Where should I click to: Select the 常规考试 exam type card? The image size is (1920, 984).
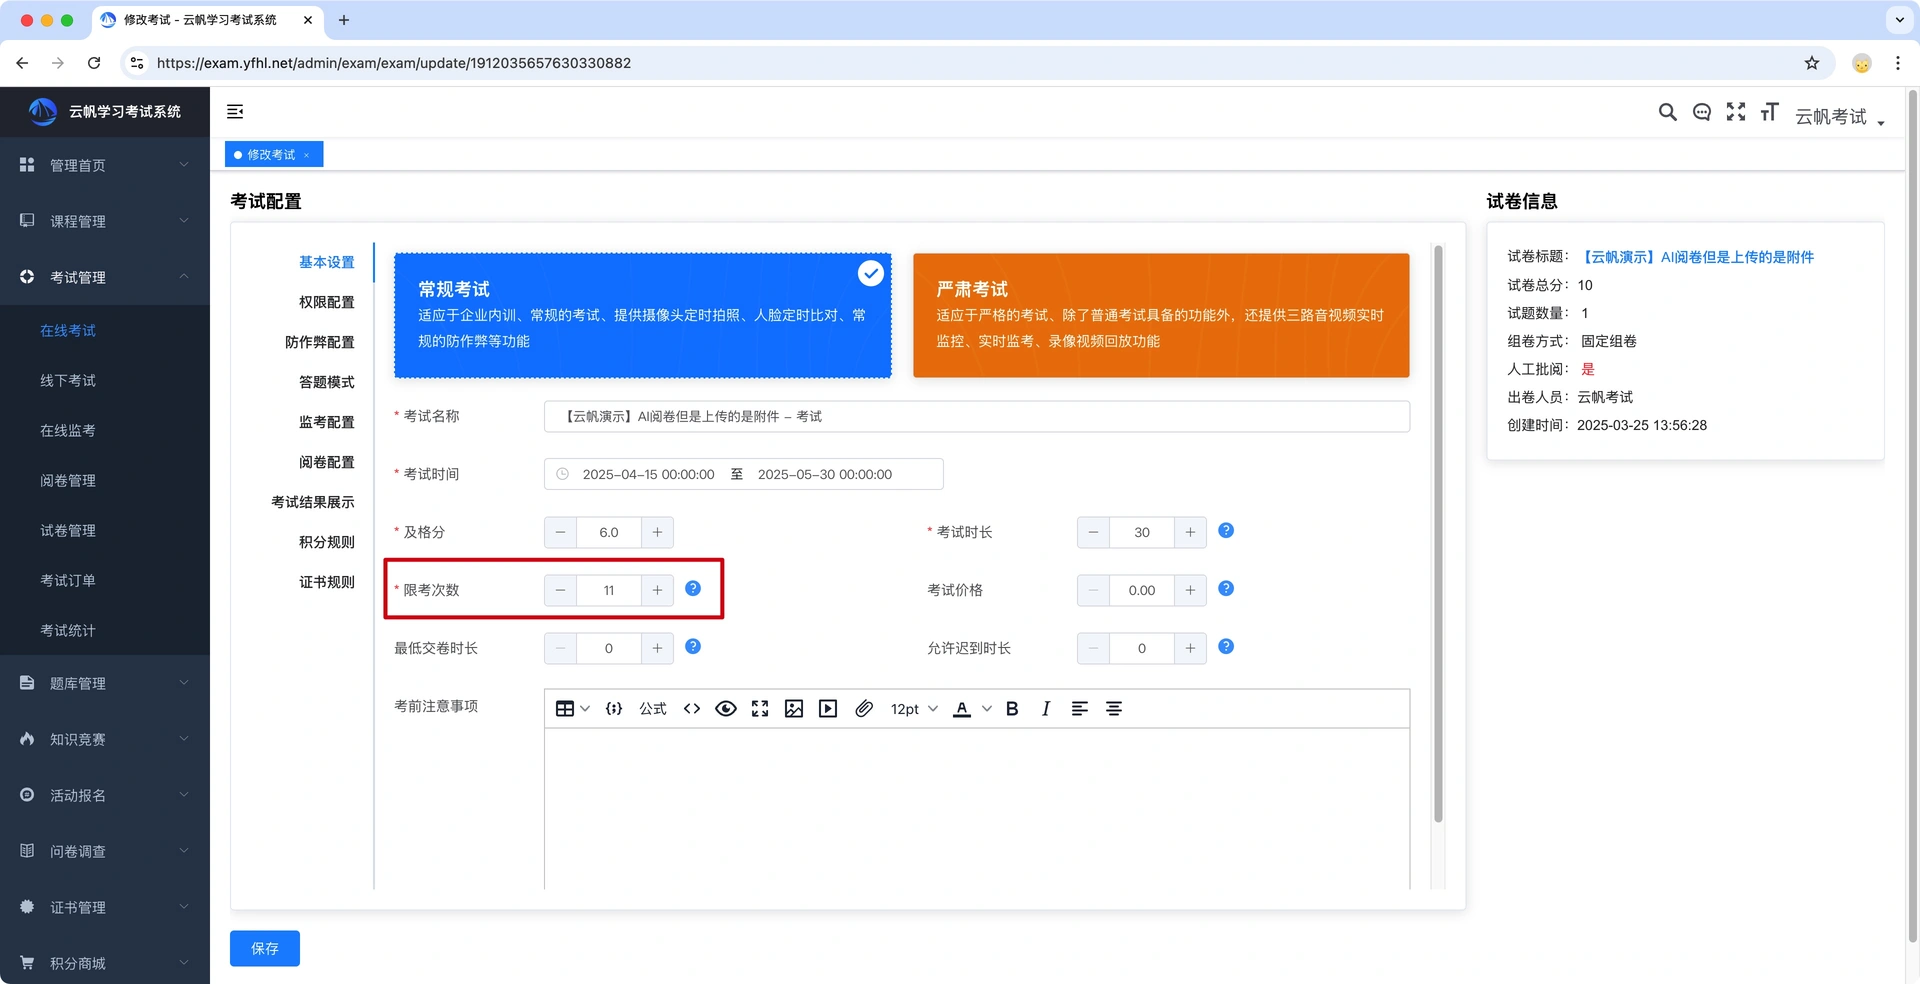pos(643,315)
